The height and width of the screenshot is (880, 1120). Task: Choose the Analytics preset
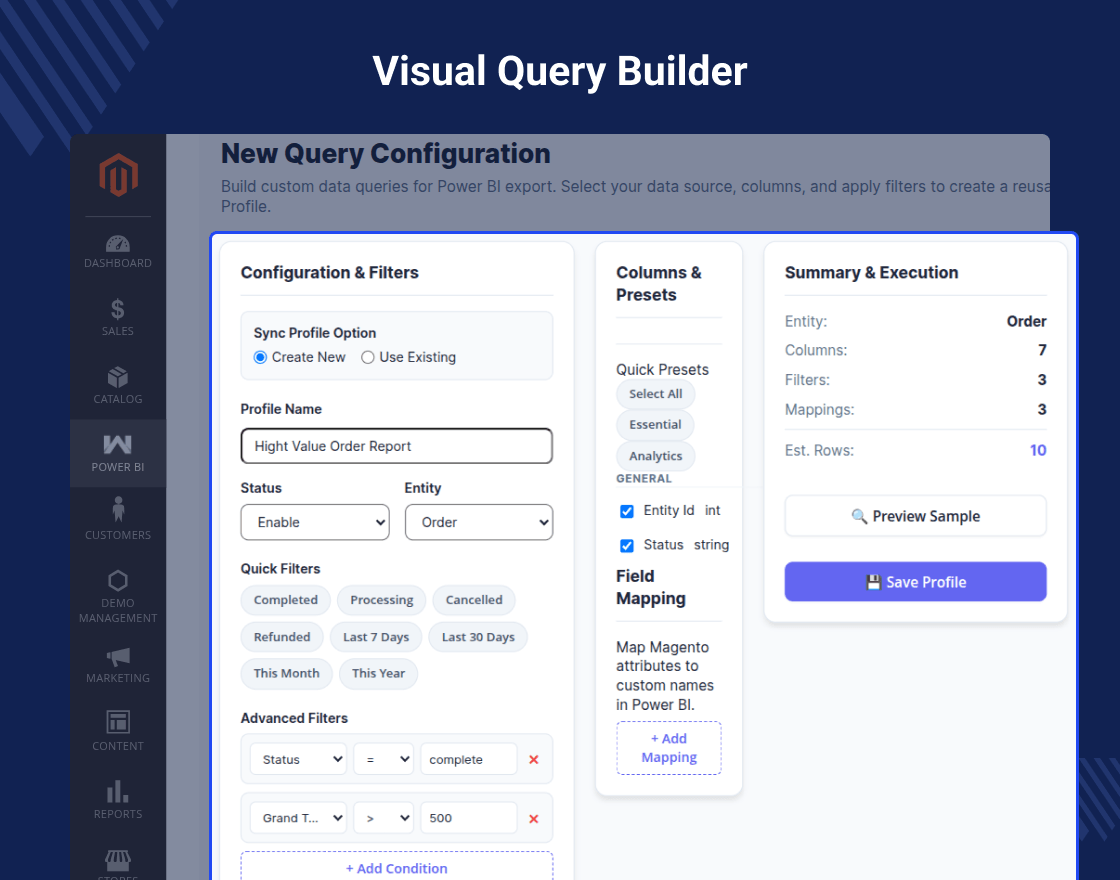tap(656, 456)
